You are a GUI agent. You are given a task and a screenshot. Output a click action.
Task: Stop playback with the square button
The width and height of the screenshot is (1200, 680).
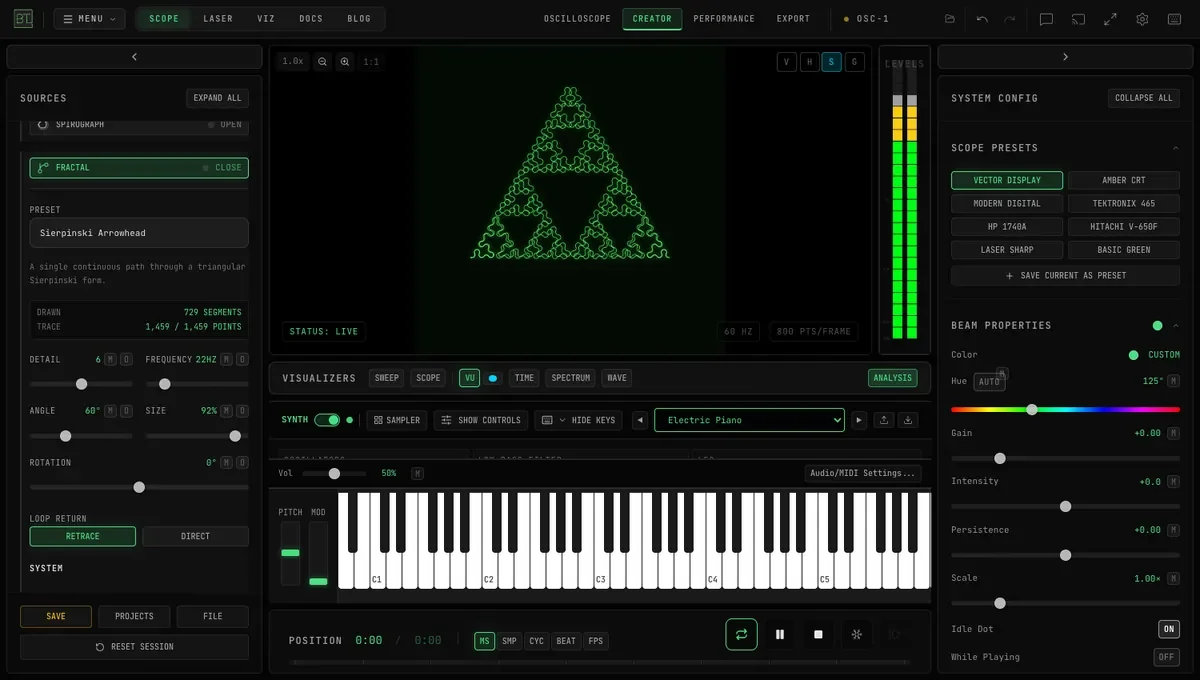pos(818,634)
